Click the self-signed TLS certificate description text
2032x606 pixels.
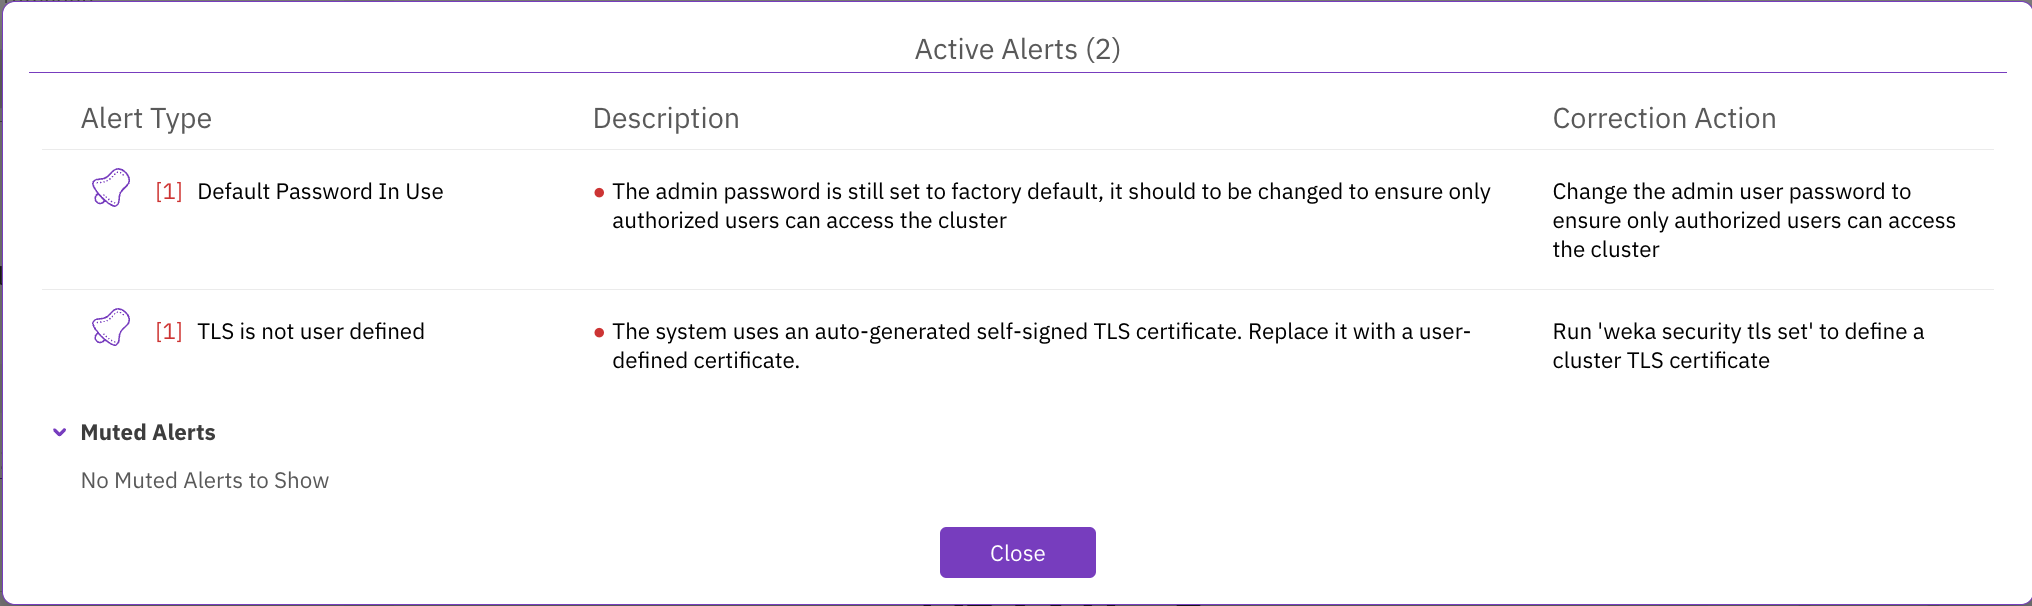tap(1040, 346)
